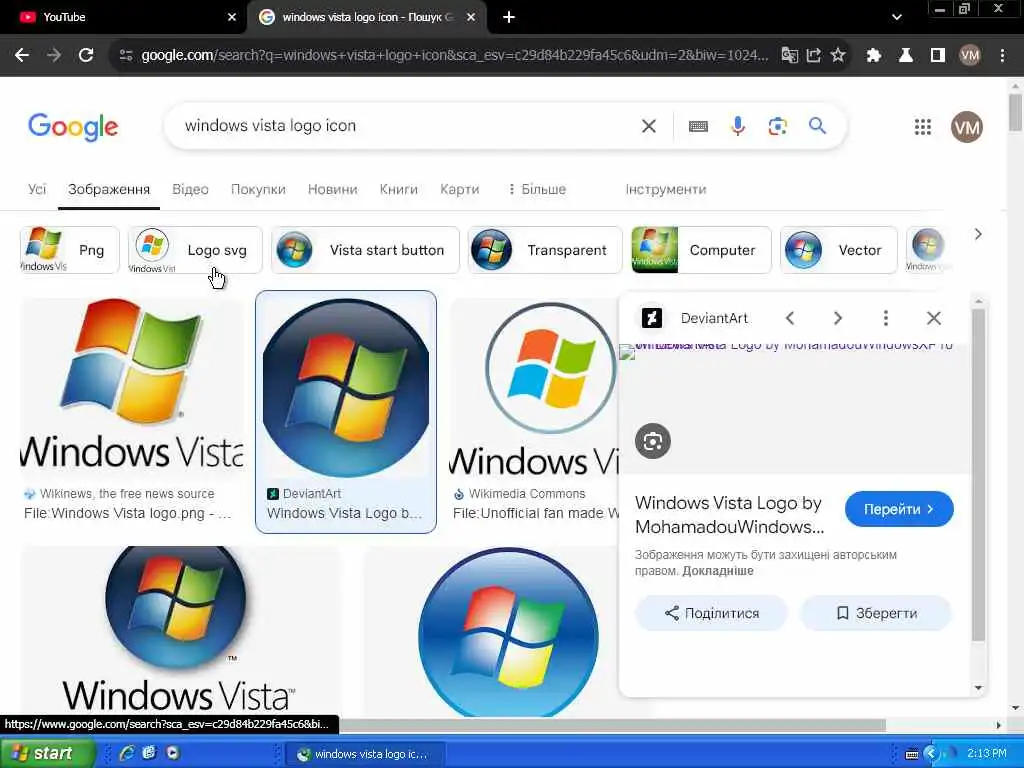Open site information icon in address bar

tap(126, 56)
